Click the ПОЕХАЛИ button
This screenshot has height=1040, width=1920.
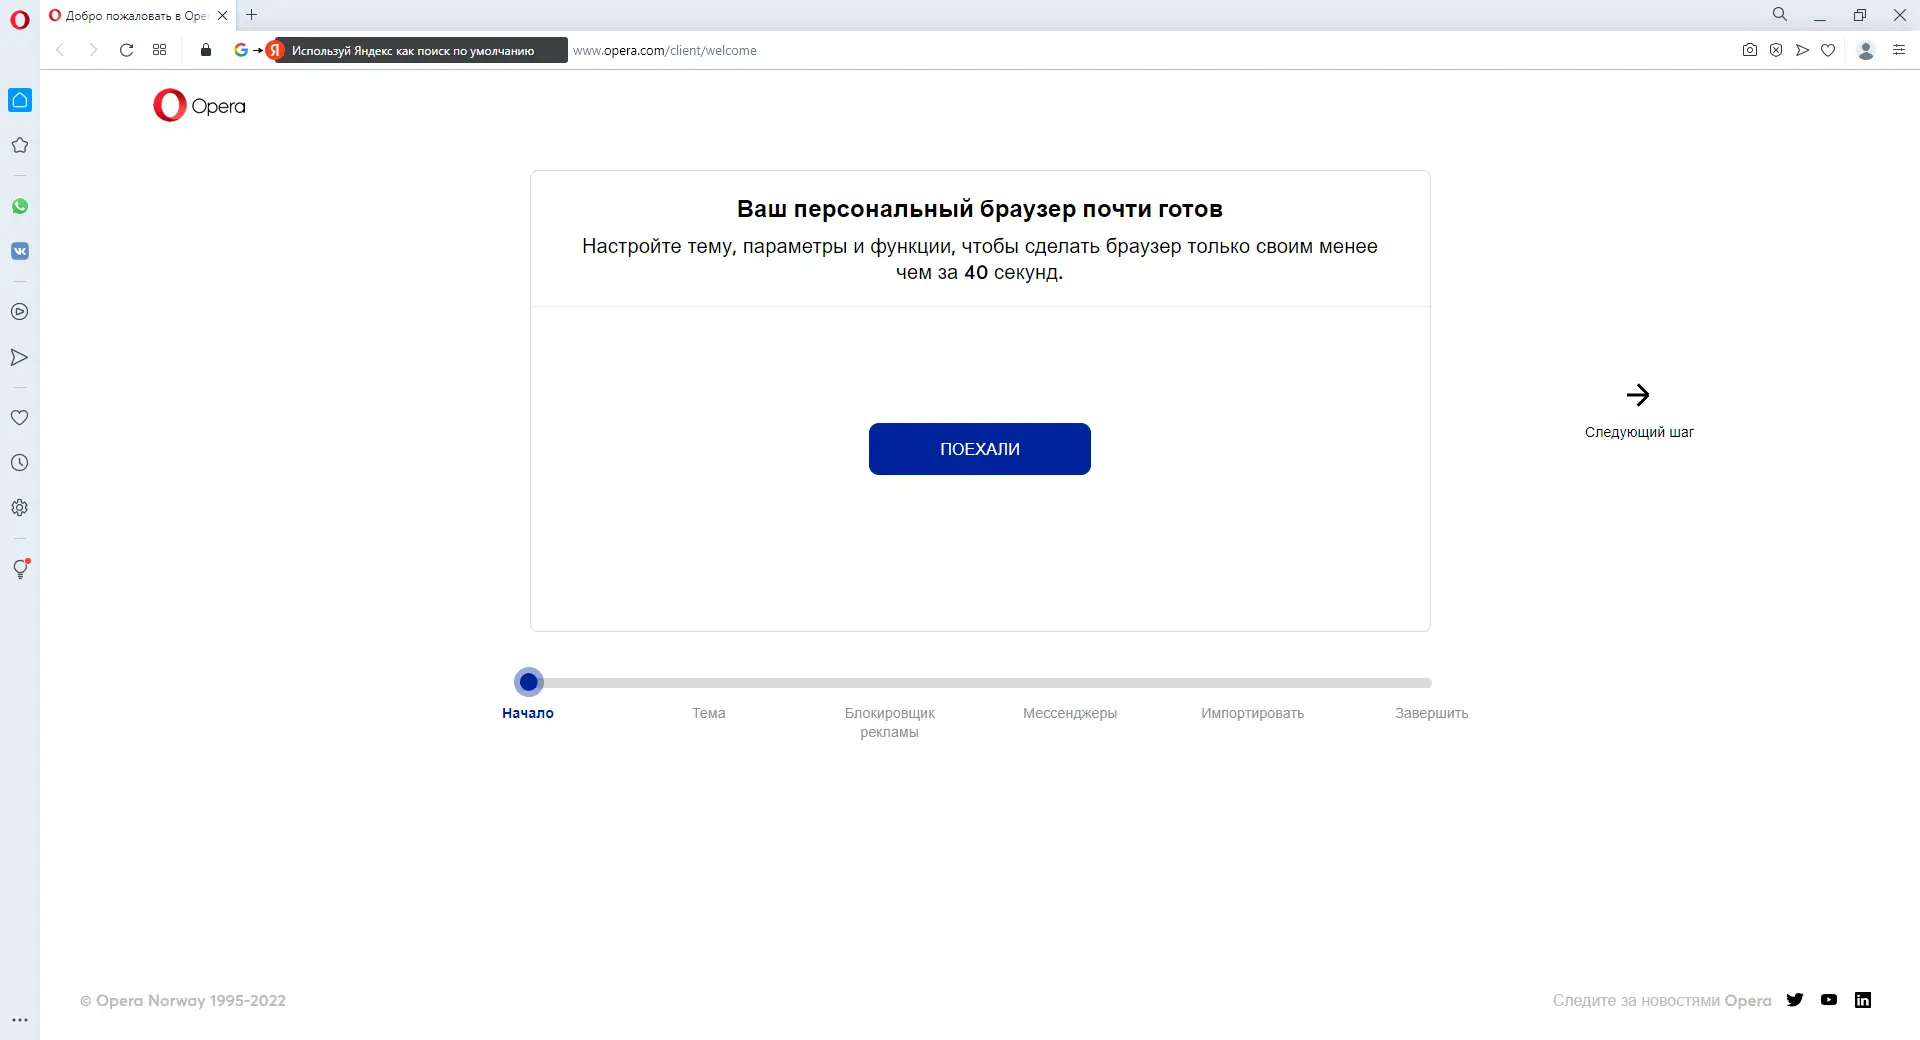(980, 449)
